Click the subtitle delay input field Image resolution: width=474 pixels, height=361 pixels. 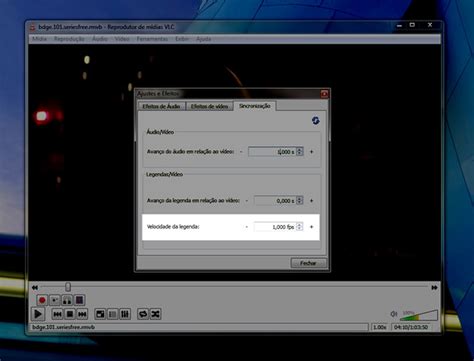pos(275,201)
